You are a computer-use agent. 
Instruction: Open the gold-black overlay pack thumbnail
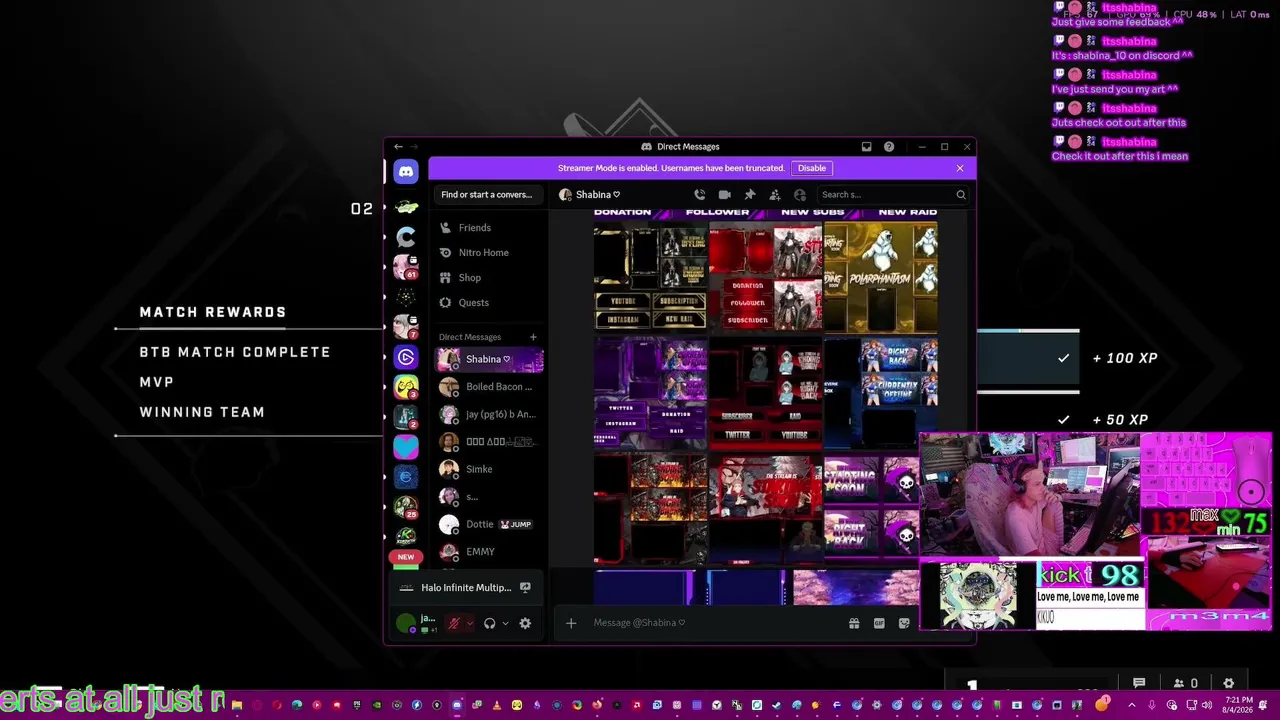[x=651, y=278]
